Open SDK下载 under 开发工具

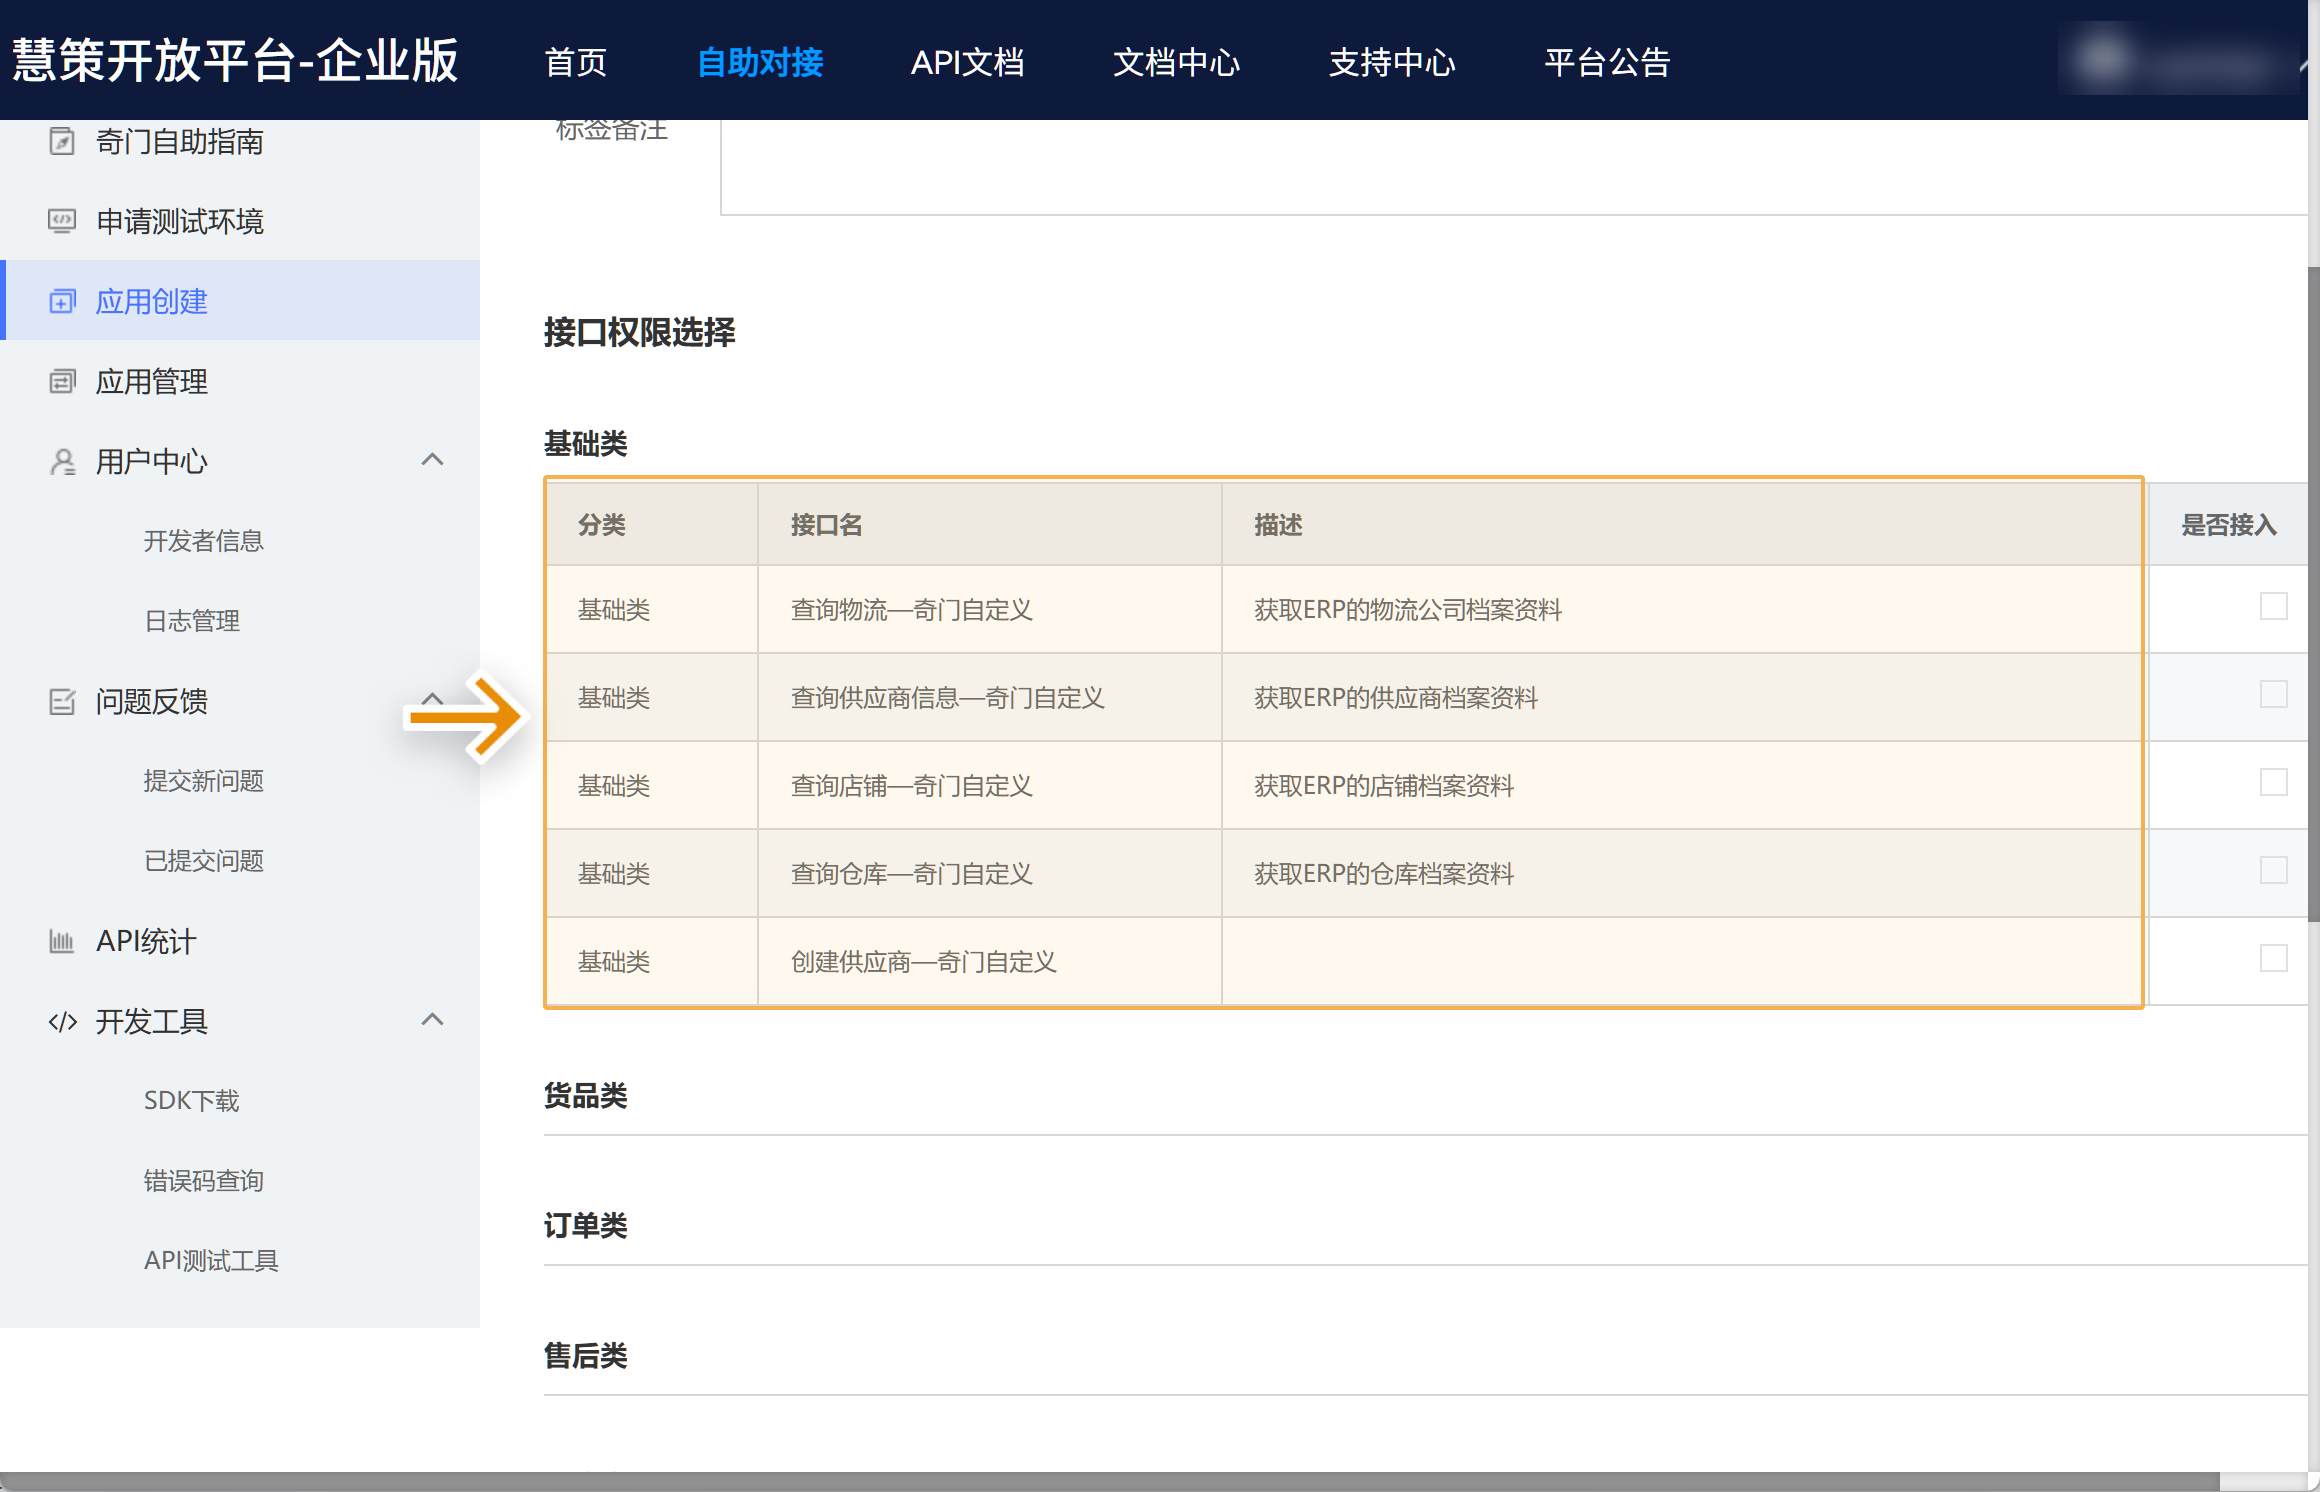tap(192, 1101)
